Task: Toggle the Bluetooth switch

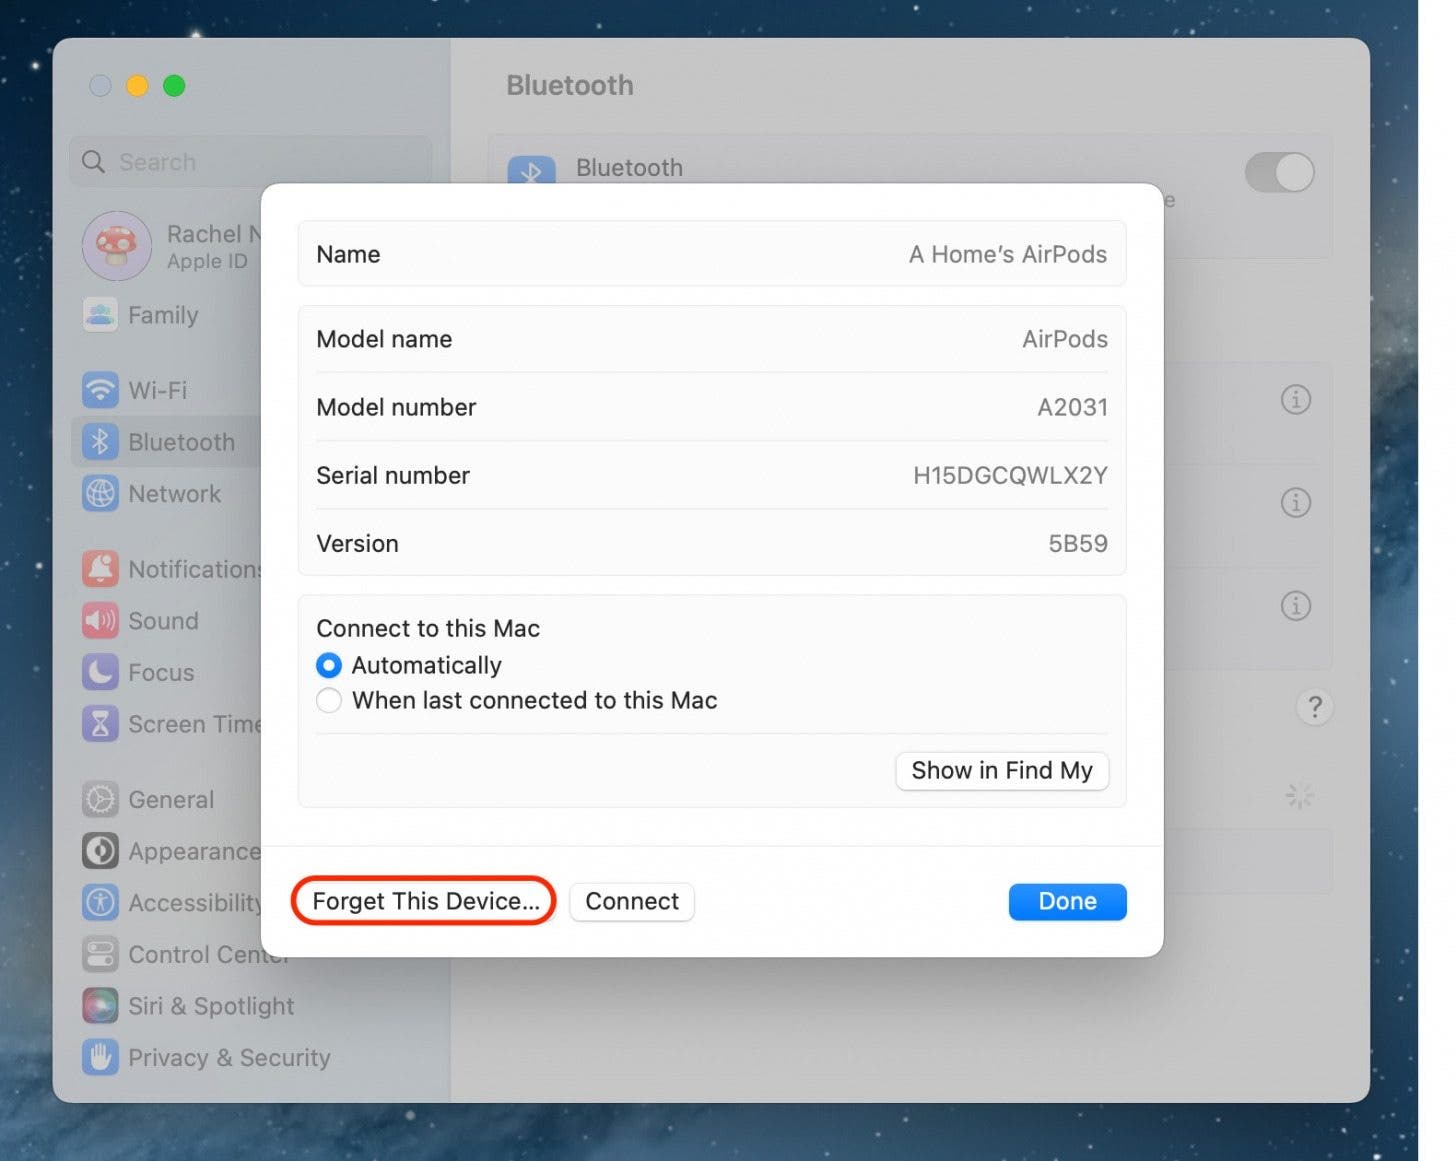Action: pyautogui.click(x=1279, y=172)
